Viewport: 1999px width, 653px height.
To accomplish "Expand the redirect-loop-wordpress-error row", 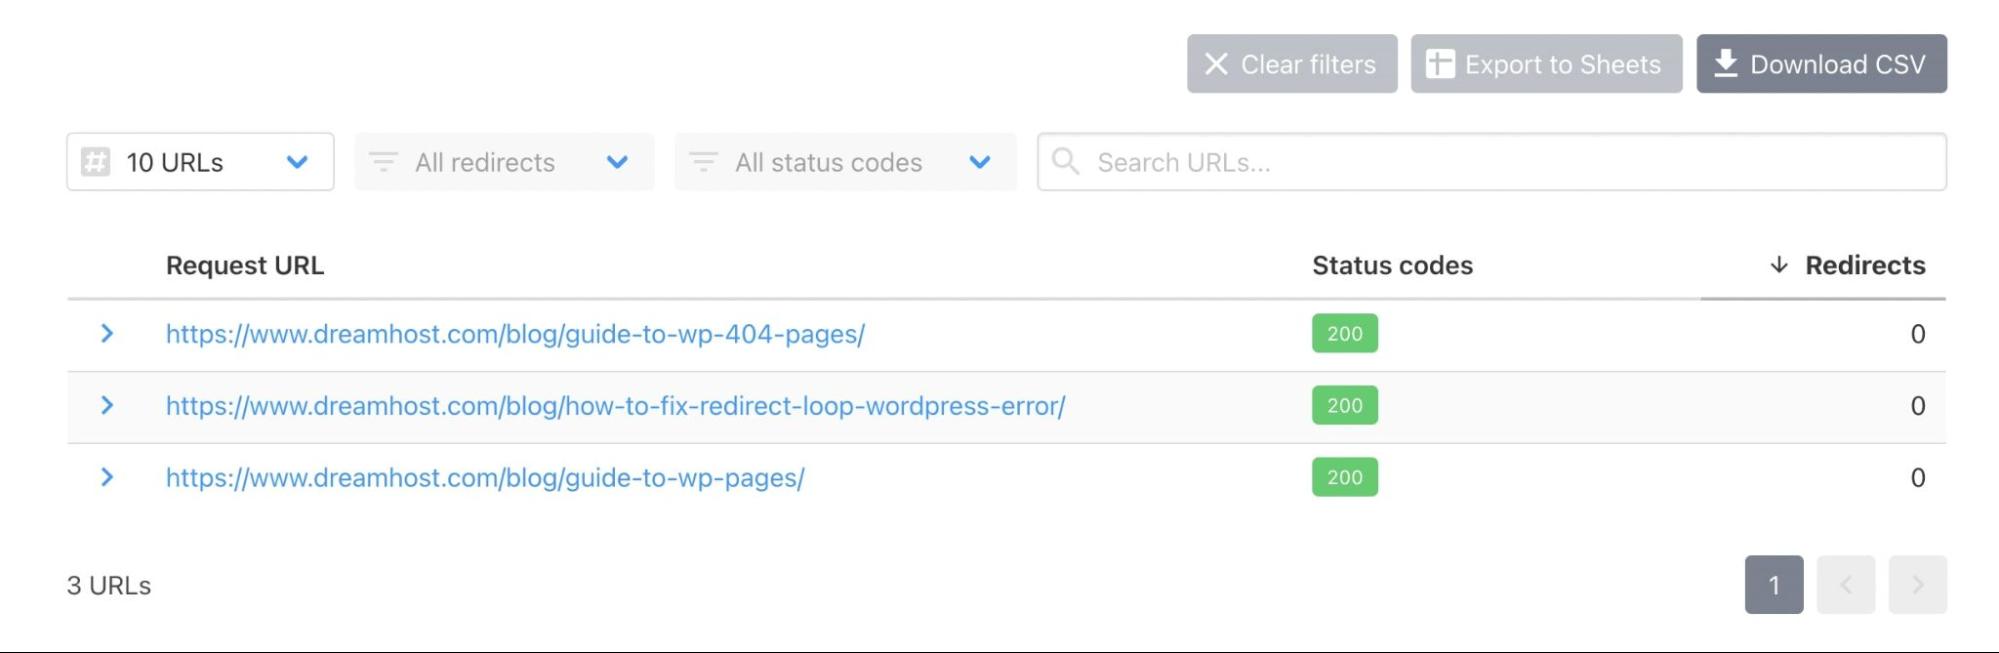I will (x=107, y=406).
